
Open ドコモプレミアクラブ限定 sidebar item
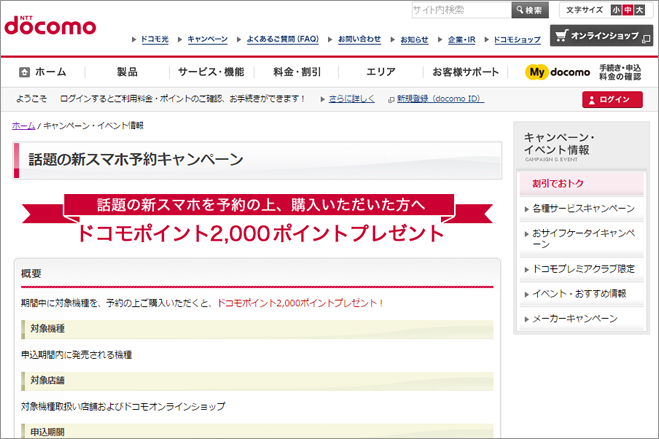coord(582,269)
